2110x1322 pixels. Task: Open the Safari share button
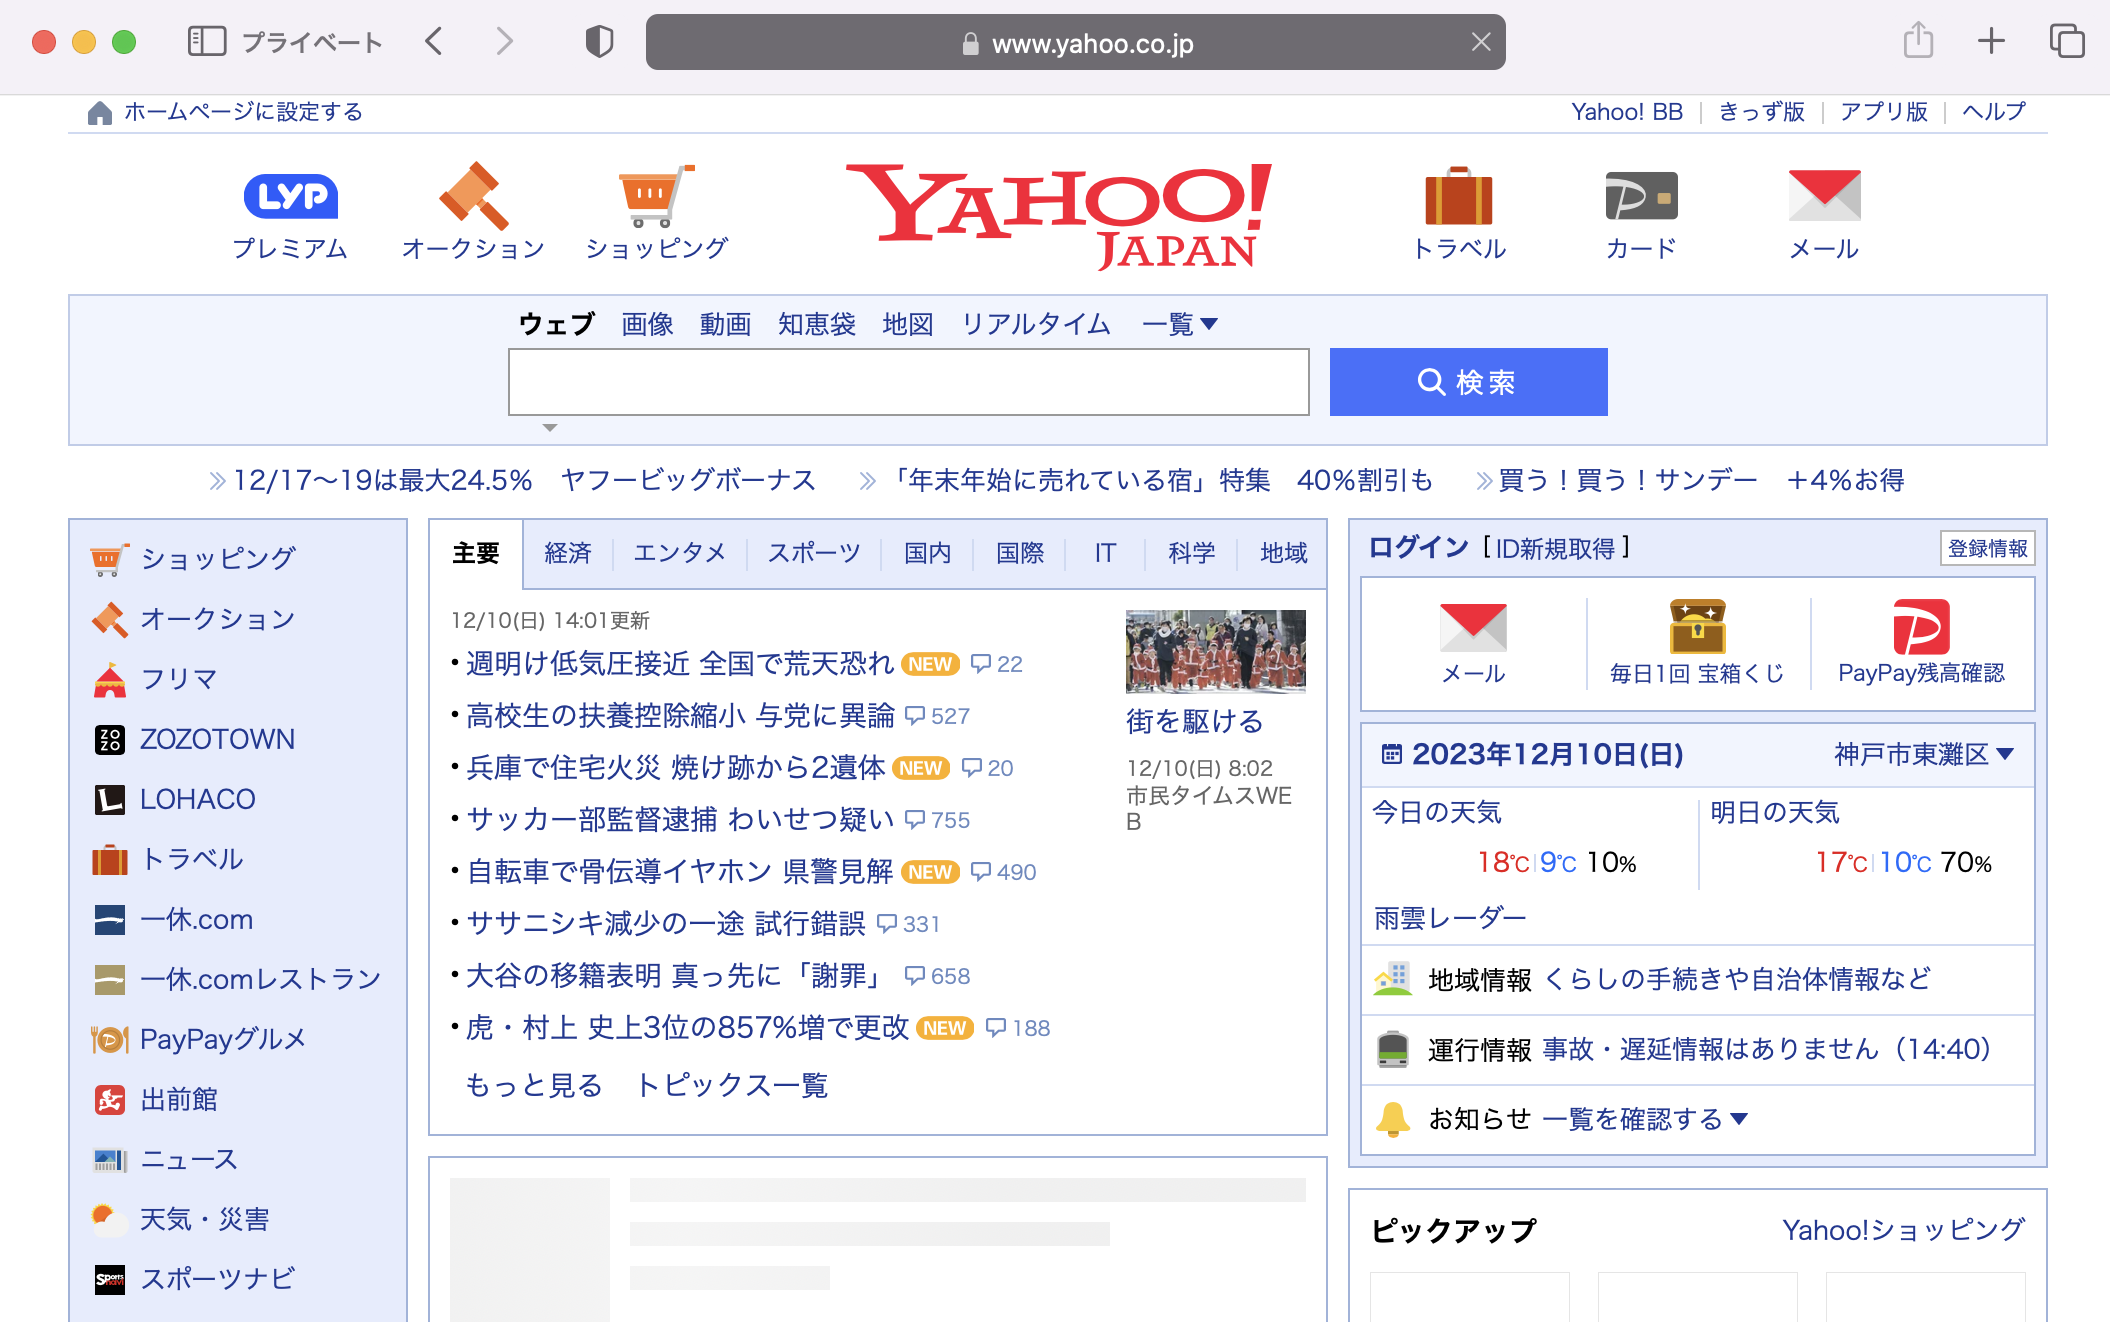point(1918,41)
